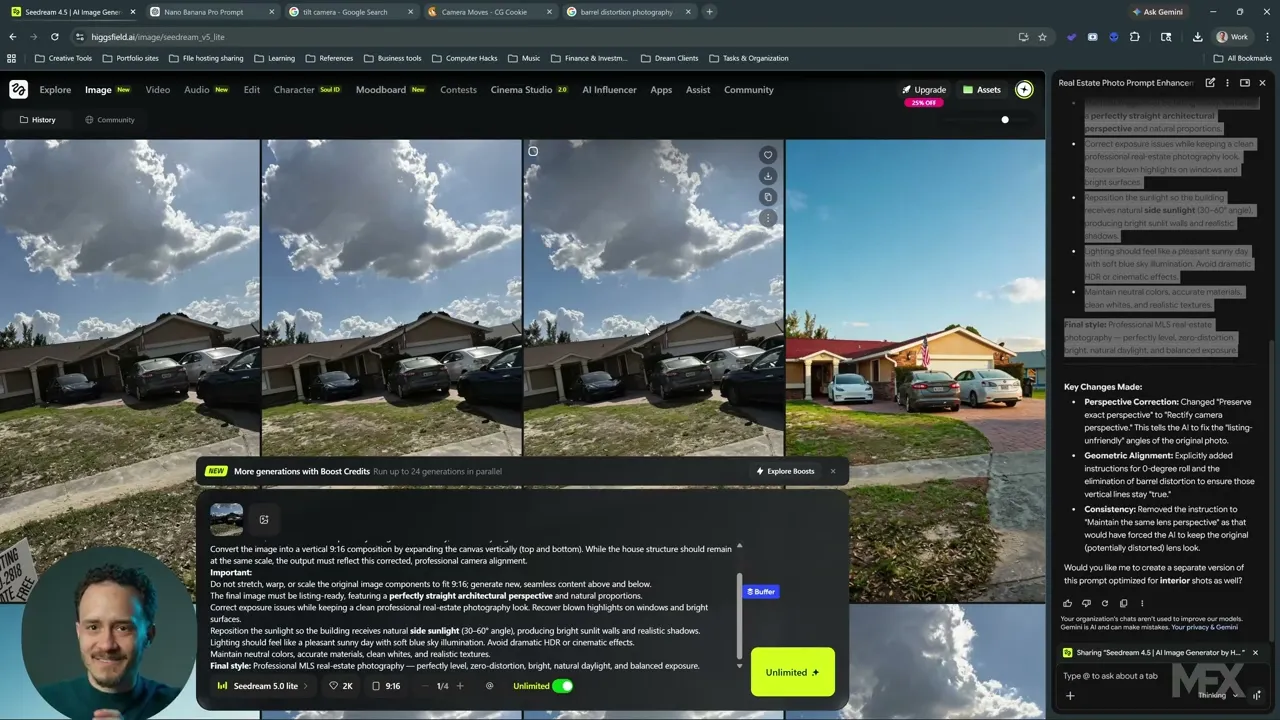Switch to the History tab
Viewport: 1280px width, 720px height.
coord(37,120)
